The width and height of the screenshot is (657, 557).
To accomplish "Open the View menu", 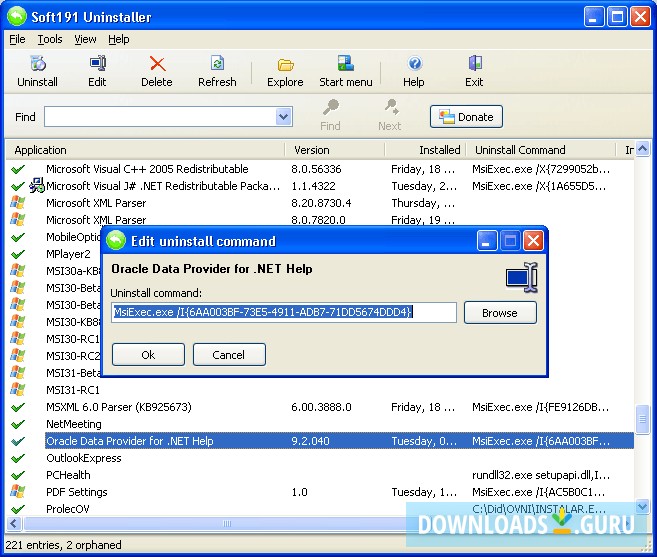I will coord(85,39).
